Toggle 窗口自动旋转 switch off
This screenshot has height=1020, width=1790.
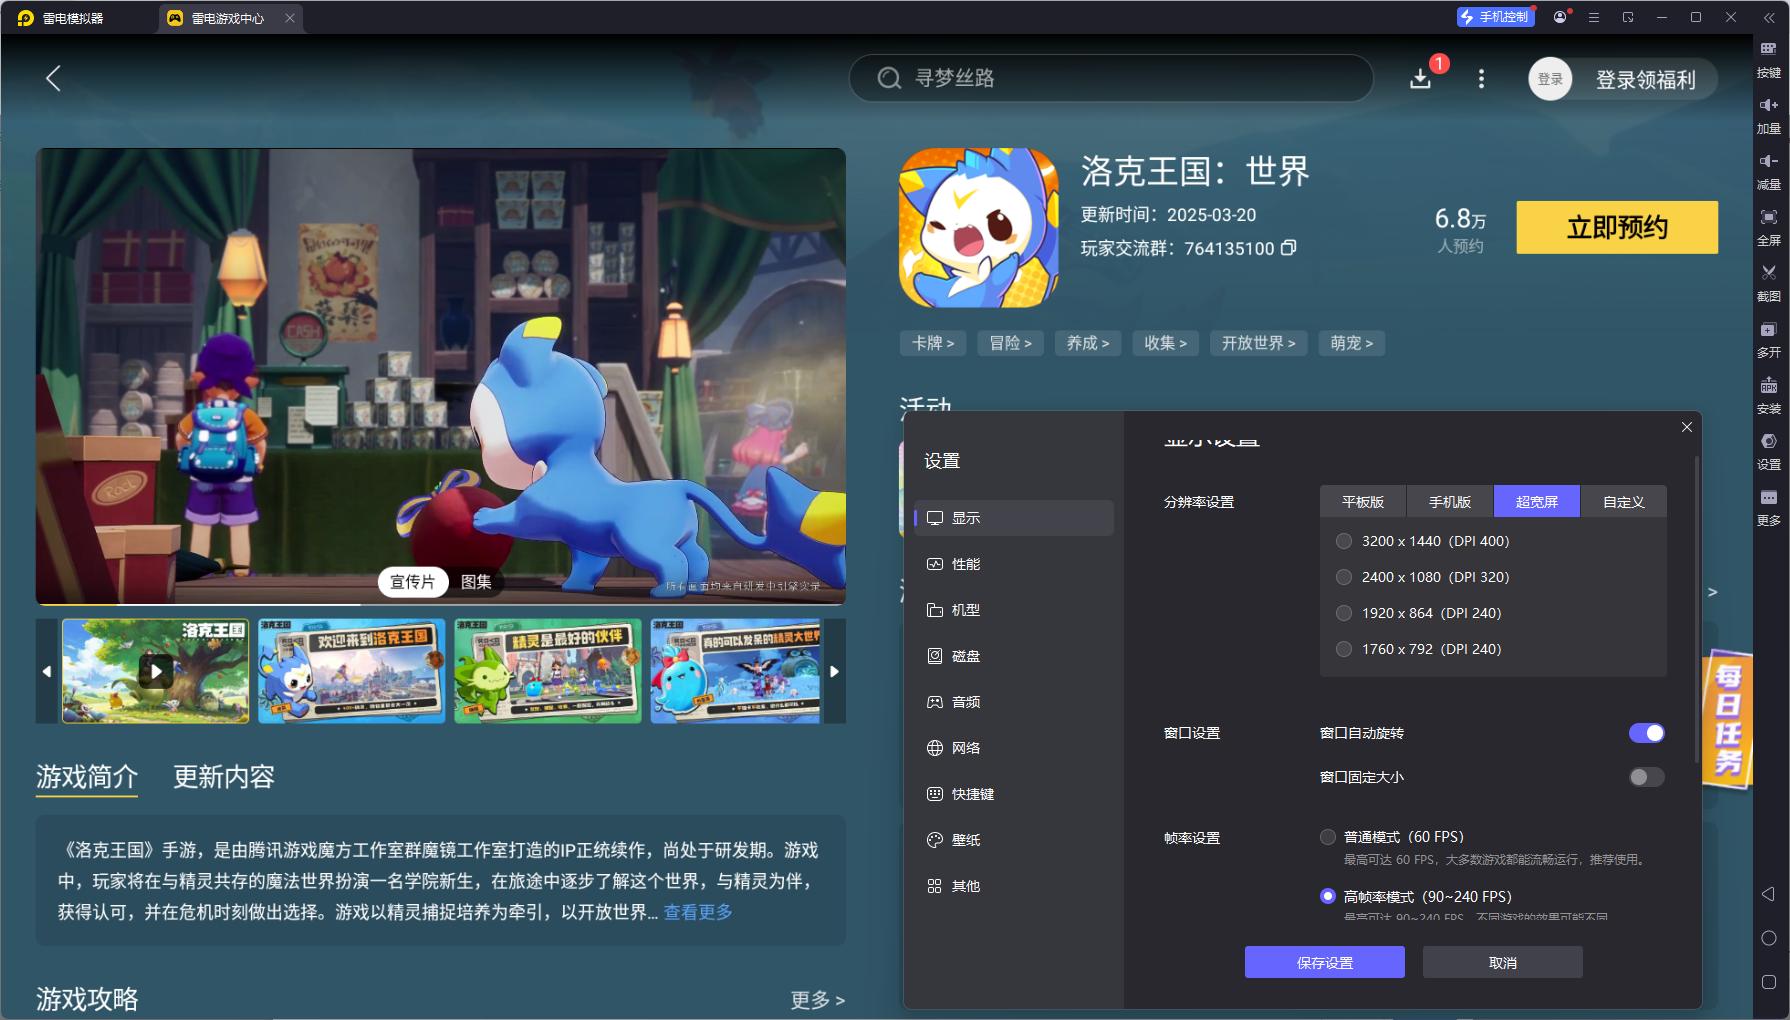1647,733
